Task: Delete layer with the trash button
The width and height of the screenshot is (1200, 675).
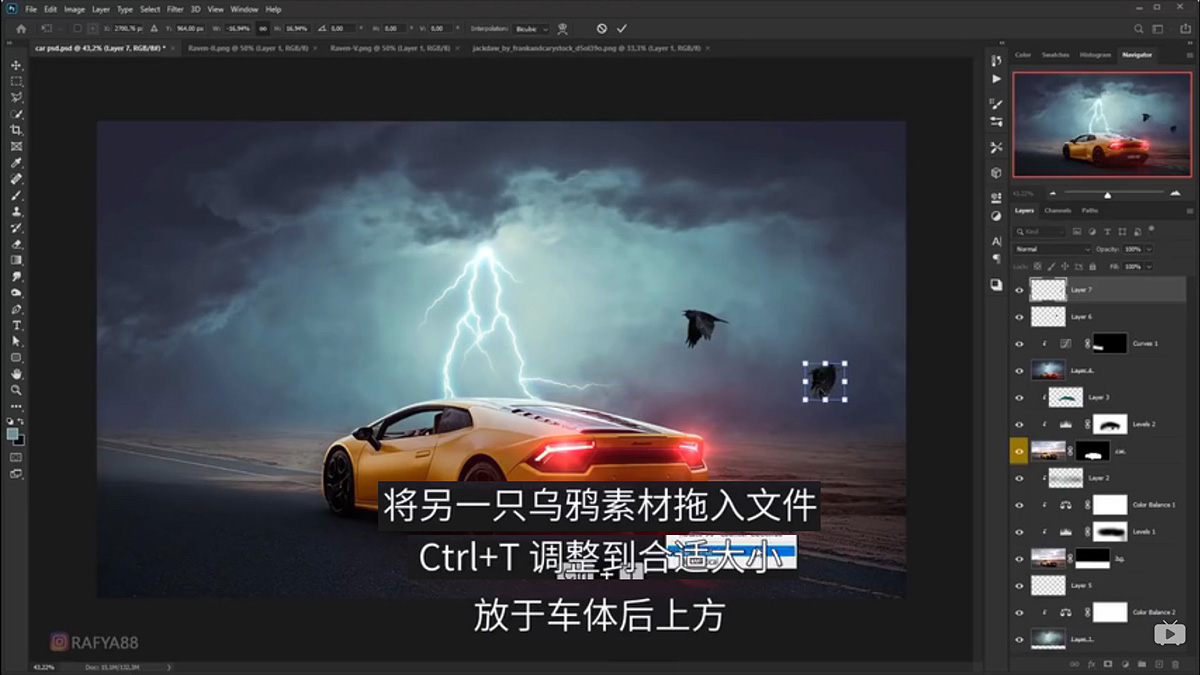Action: [1175, 664]
